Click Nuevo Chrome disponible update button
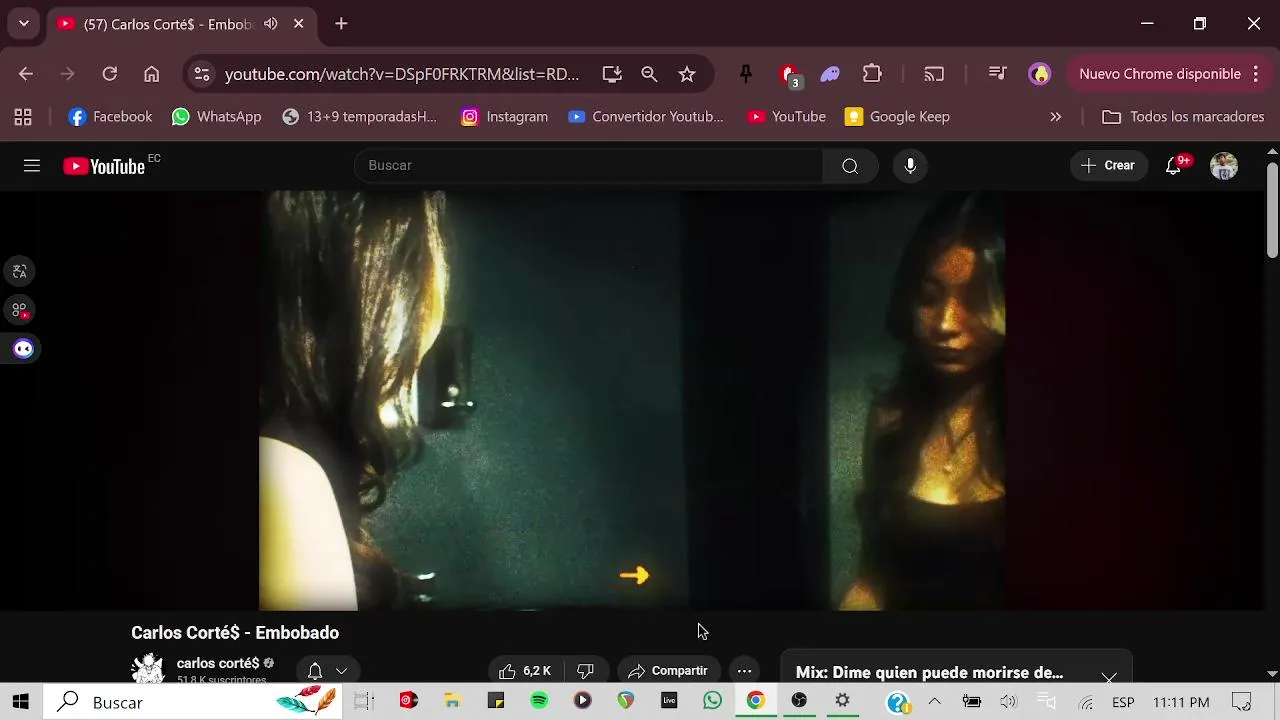1280x720 pixels. click(1168, 74)
